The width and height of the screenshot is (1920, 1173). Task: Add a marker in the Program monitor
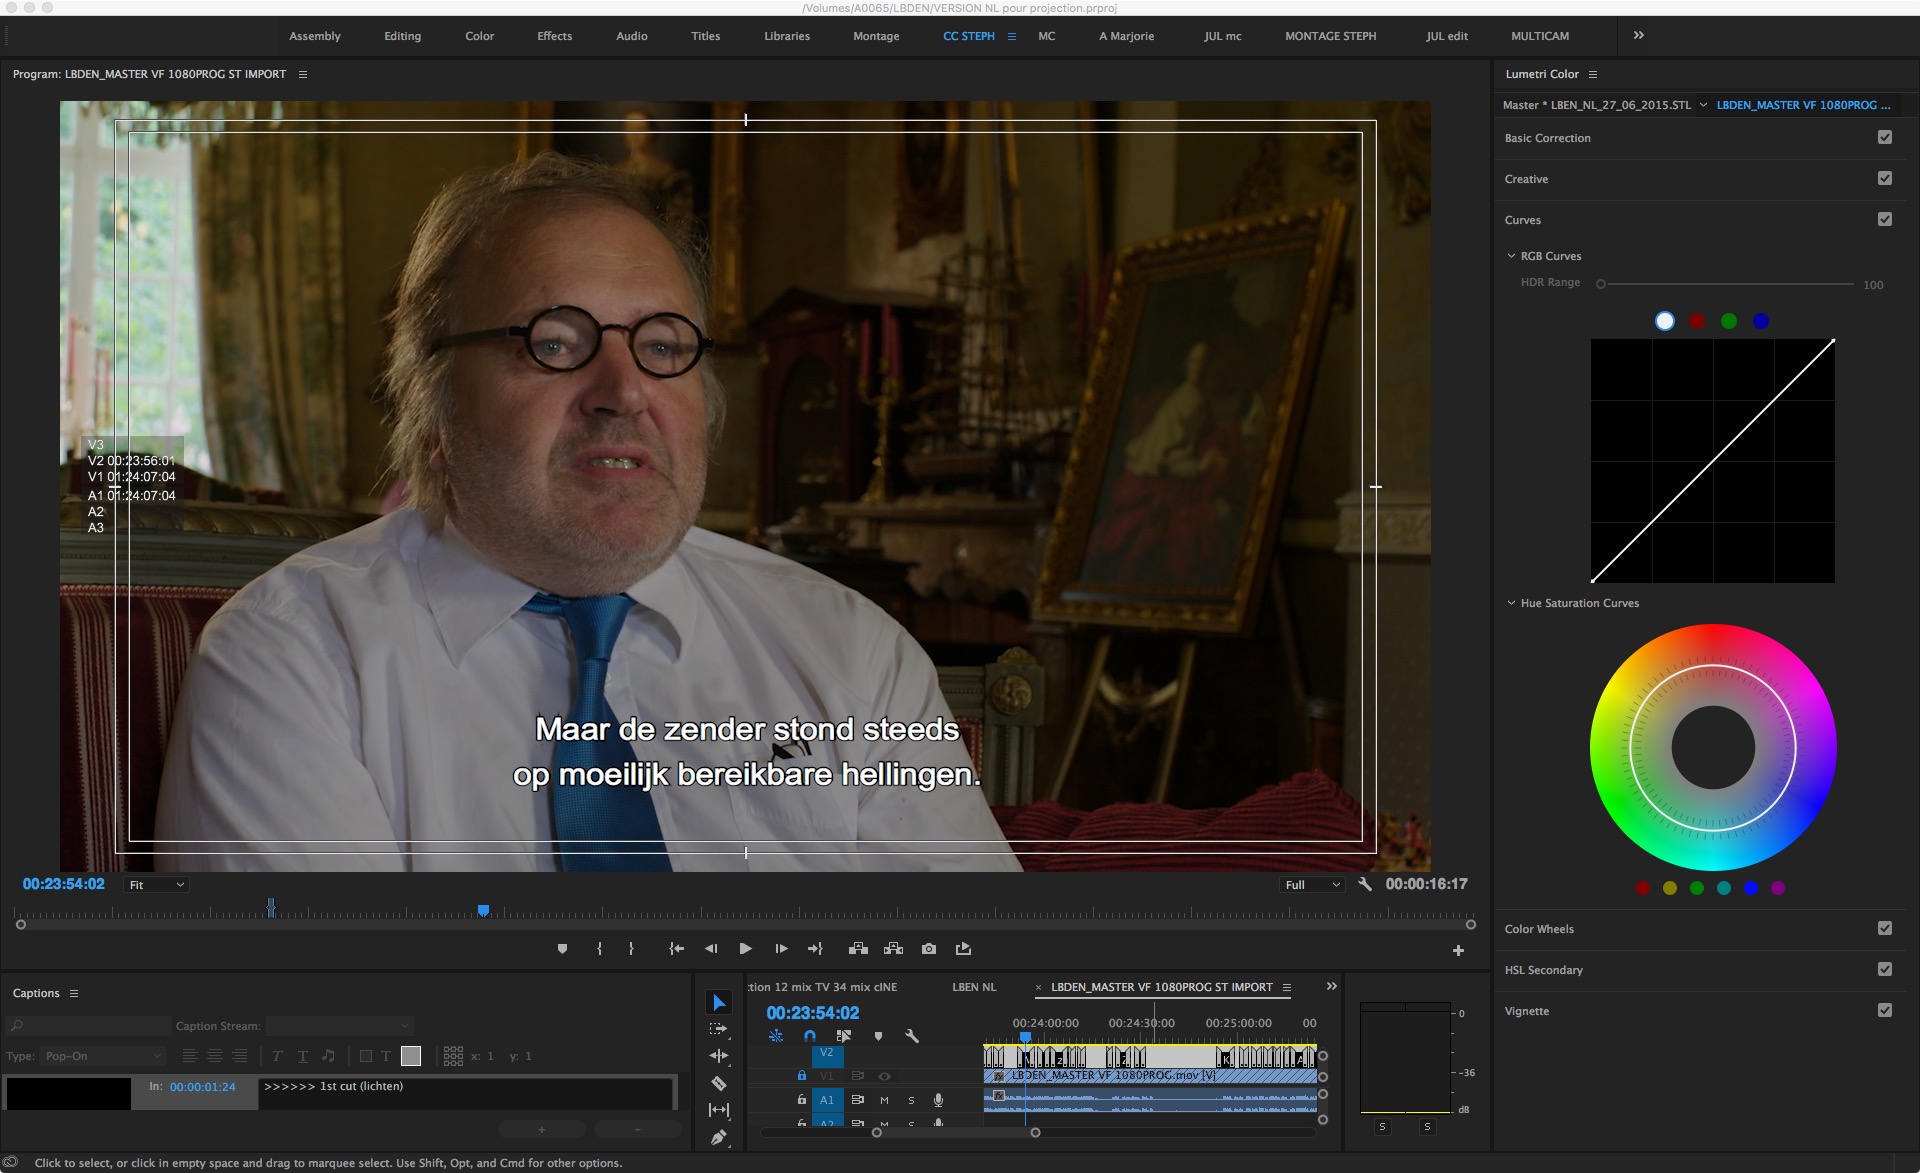562,949
